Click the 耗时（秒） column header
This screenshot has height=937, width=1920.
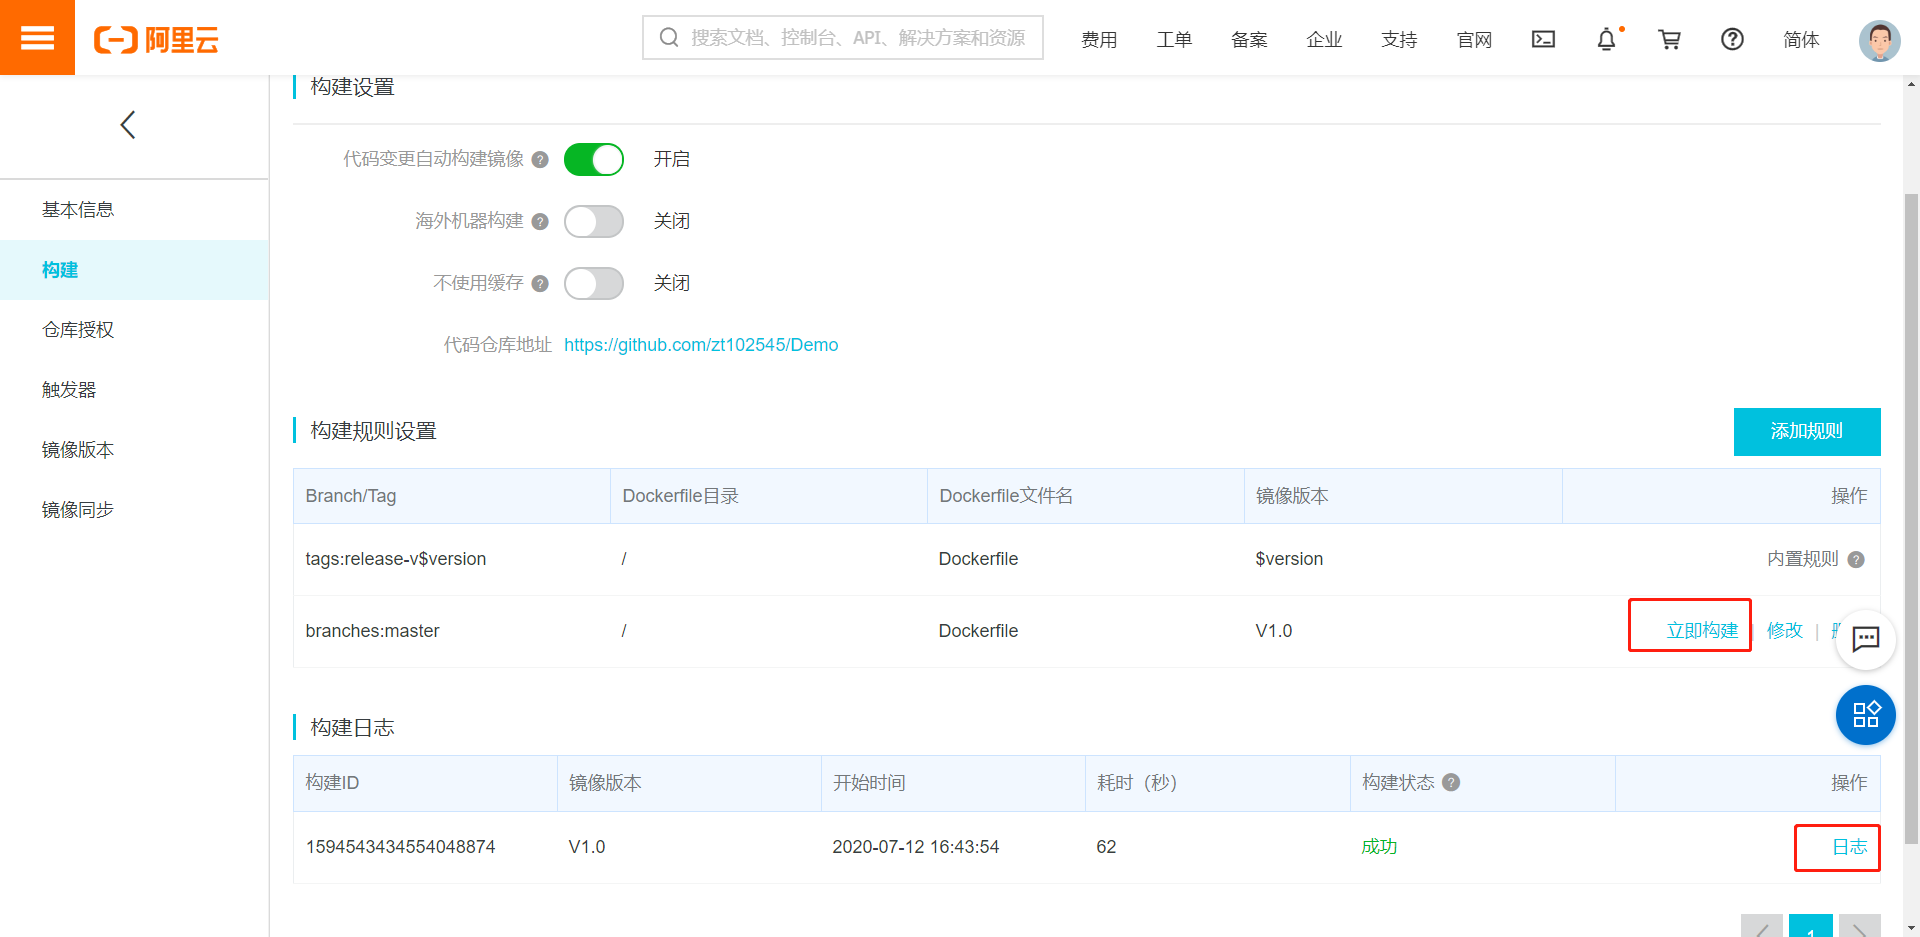coord(1218,783)
